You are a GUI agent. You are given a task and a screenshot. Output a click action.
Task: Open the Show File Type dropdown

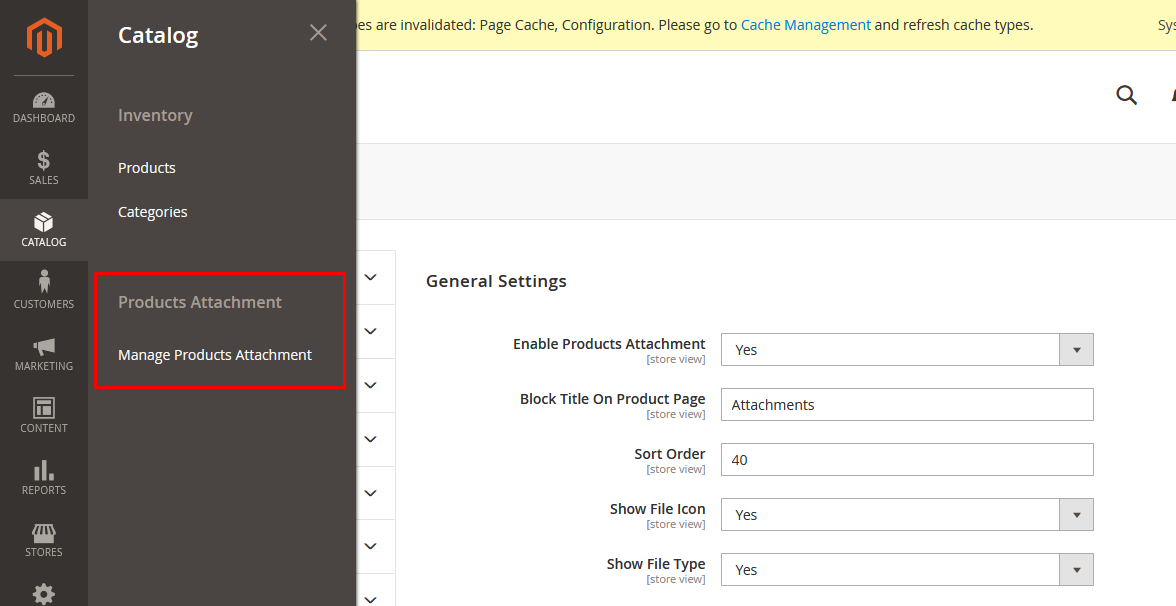pos(1076,569)
